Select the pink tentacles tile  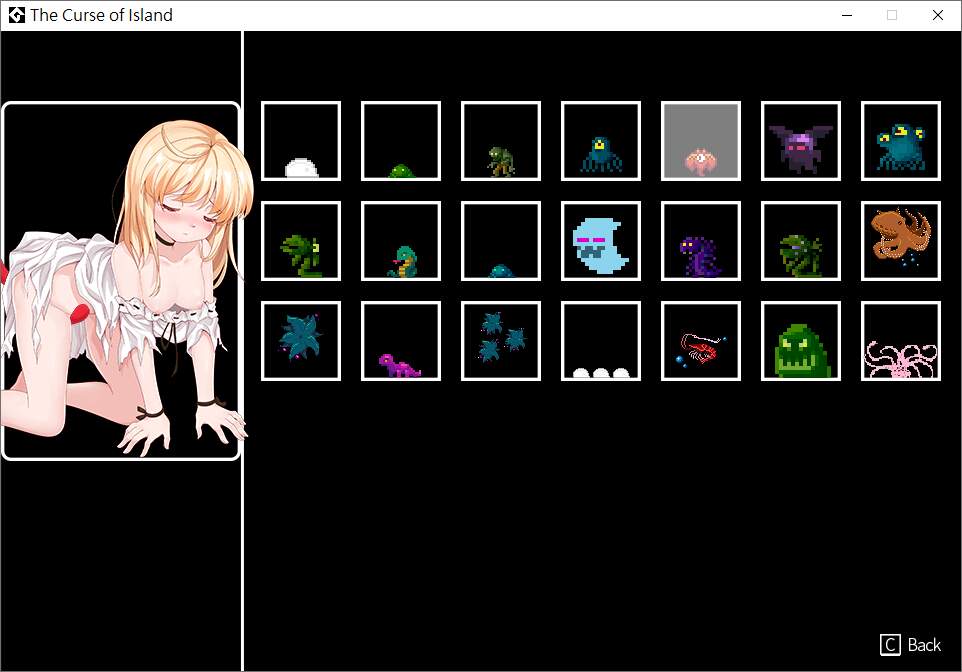coord(901,341)
